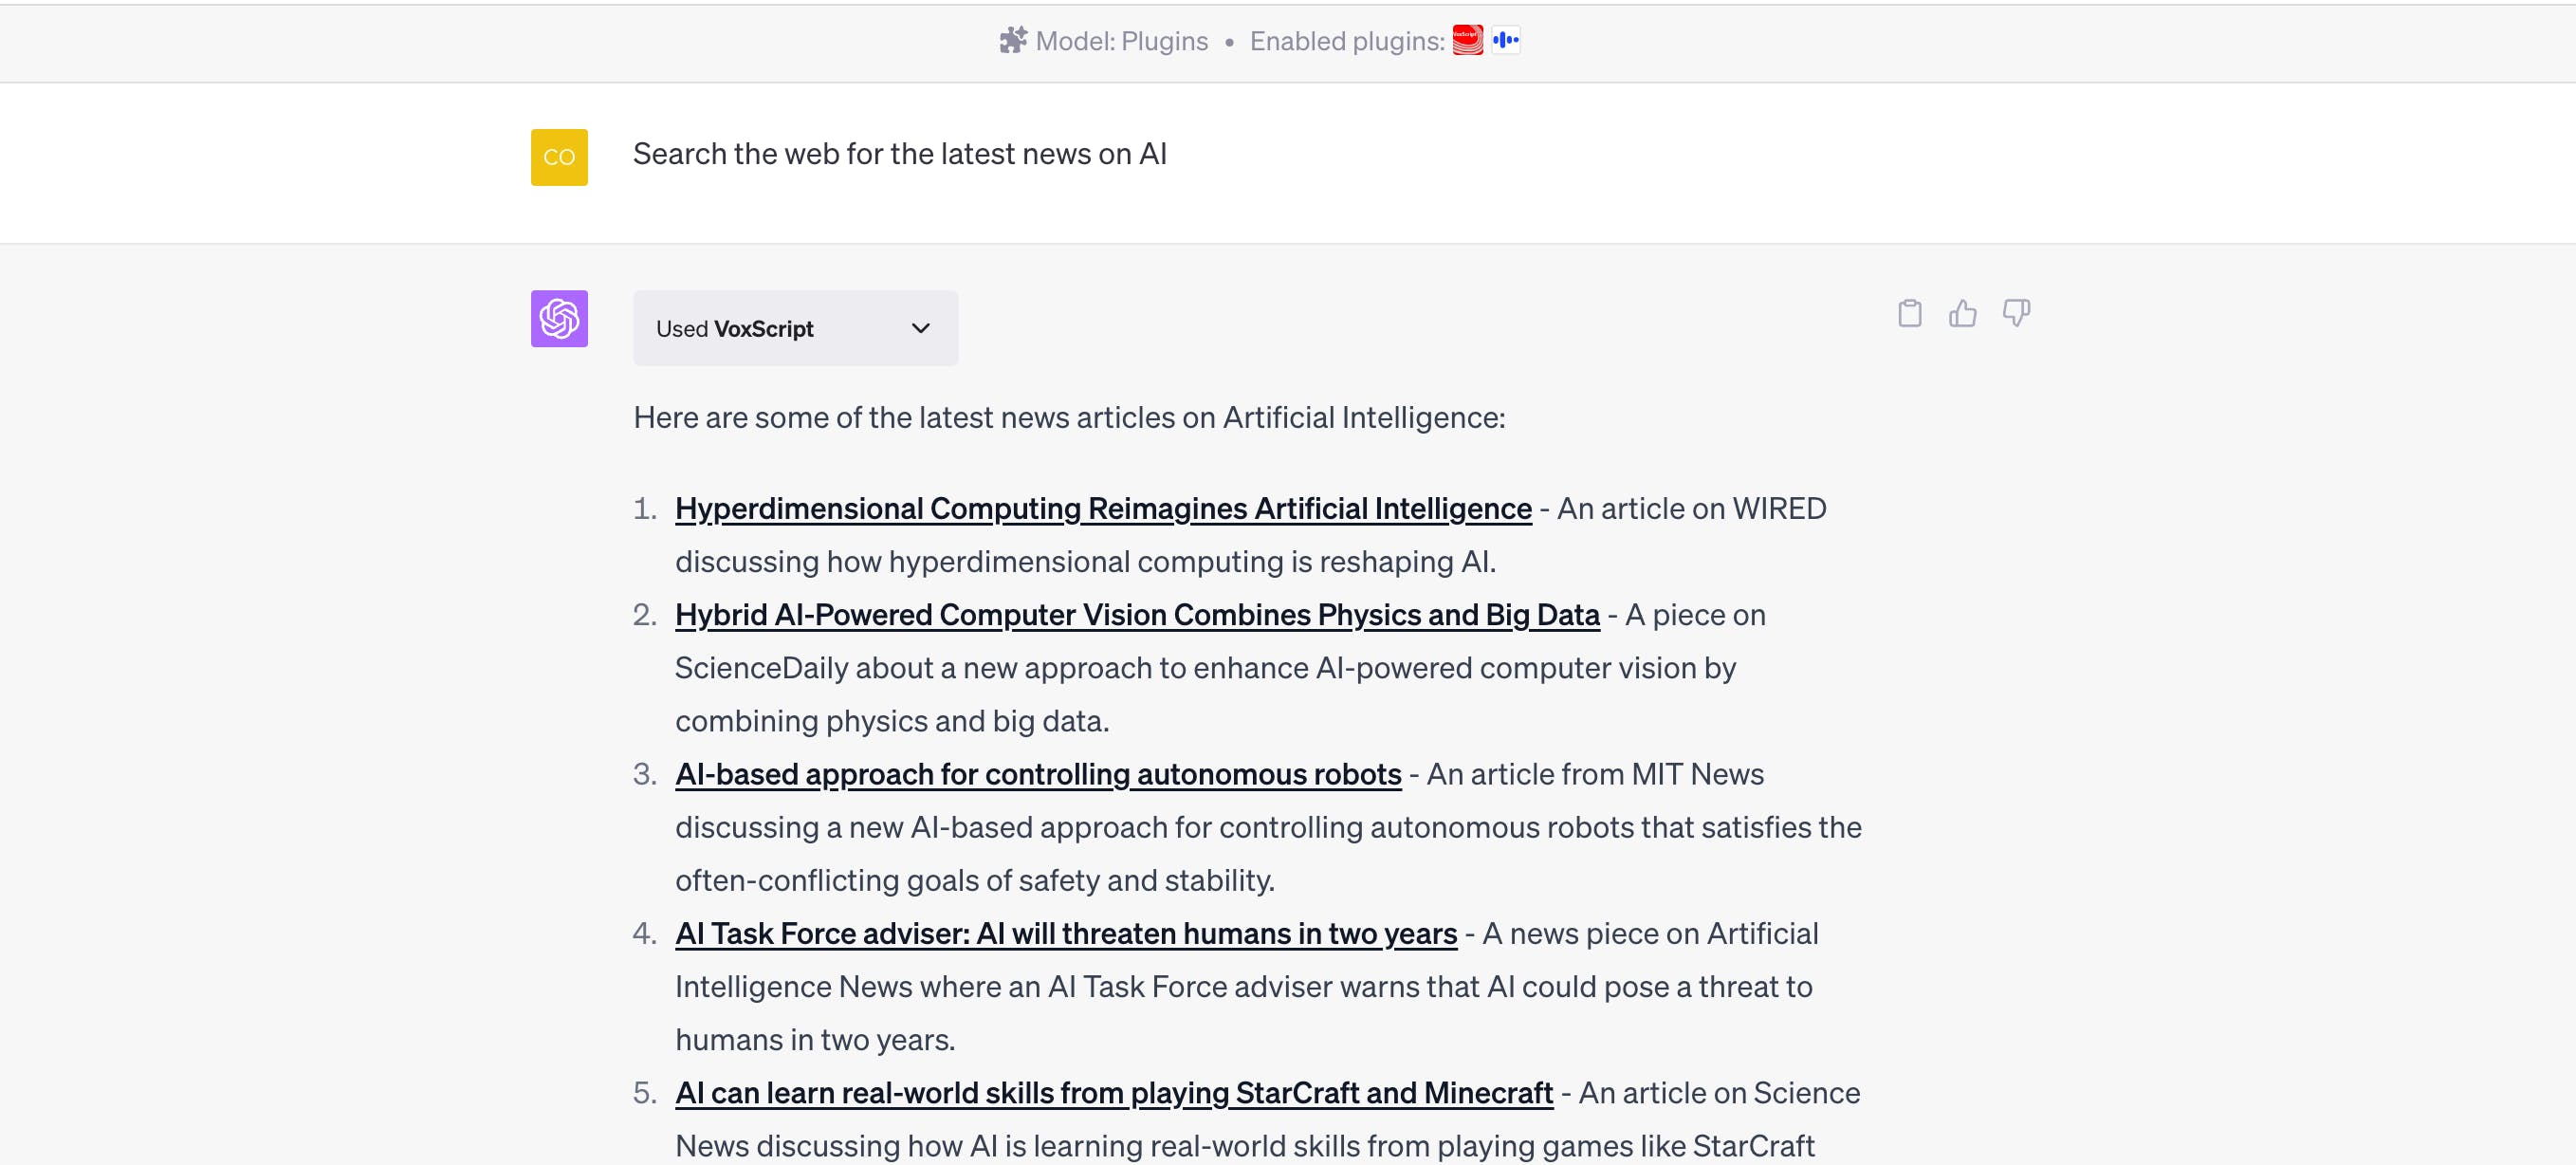2576x1165 pixels.
Task: Click the yellow CO user avatar
Action: pos(559,157)
